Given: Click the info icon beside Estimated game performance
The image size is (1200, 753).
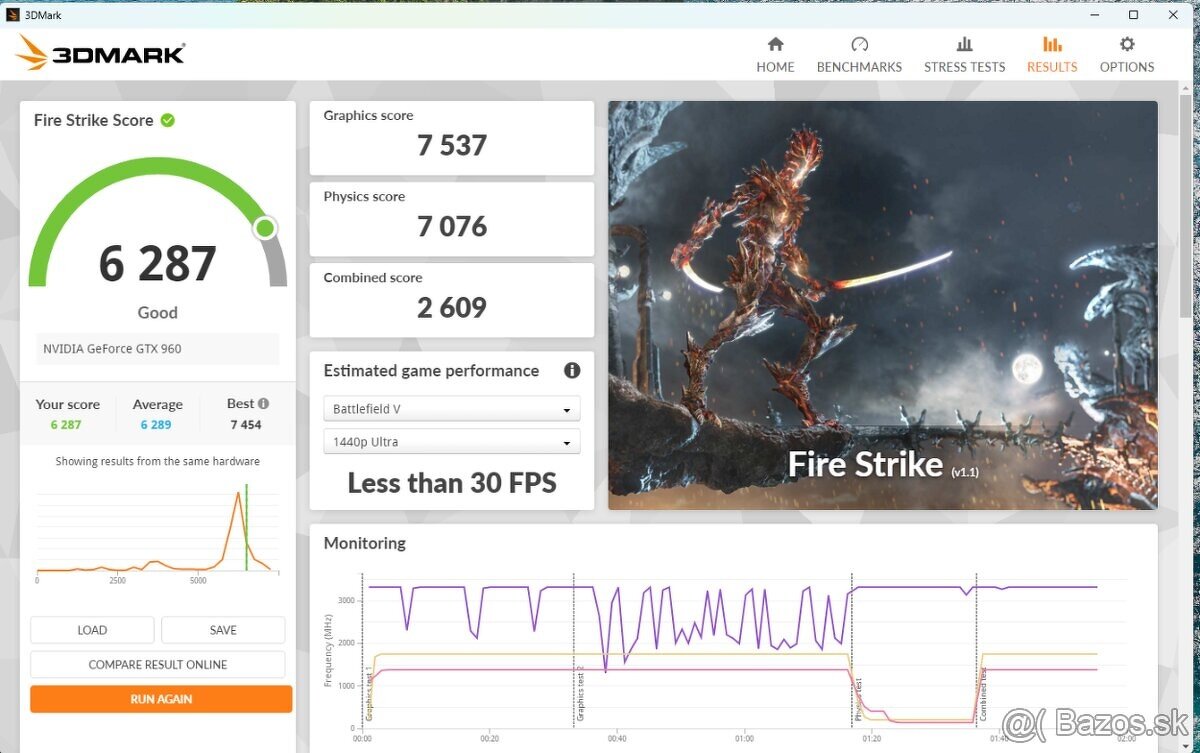Looking at the screenshot, I should point(572,370).
